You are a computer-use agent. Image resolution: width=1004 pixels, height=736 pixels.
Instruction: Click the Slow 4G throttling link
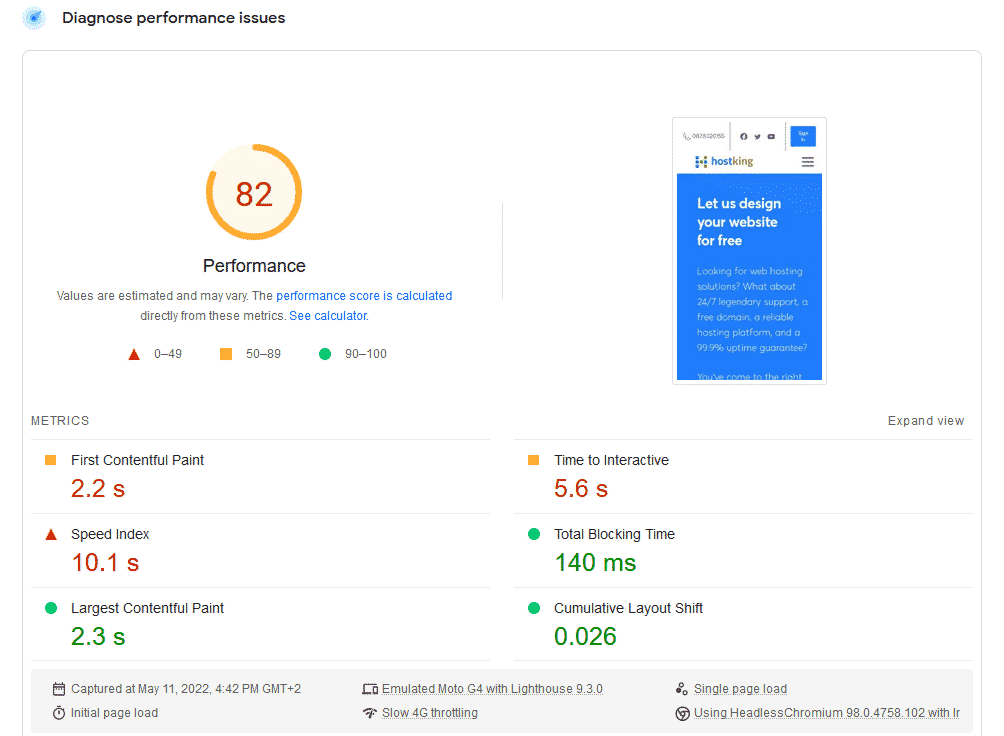pos(429,713)
